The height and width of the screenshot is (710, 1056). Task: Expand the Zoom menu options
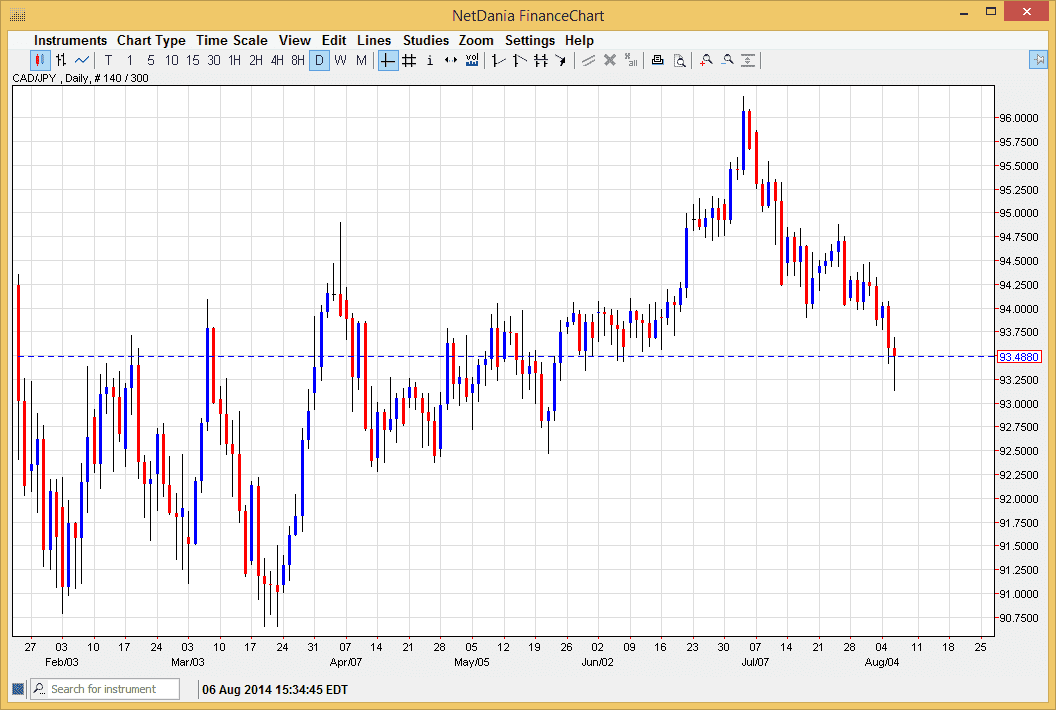click(476, 40)
